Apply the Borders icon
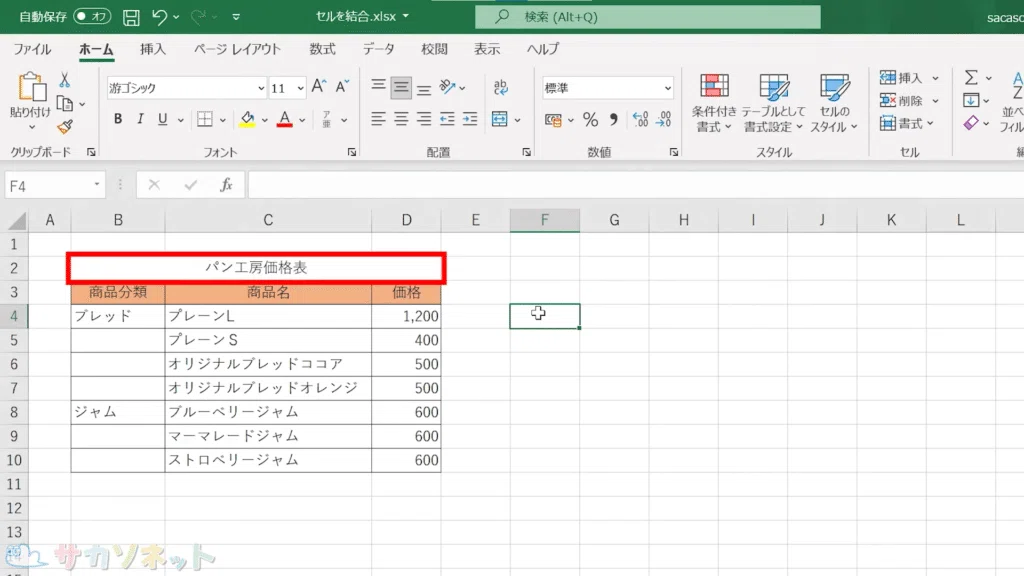Screen dimensions: 1024x576 205,119
